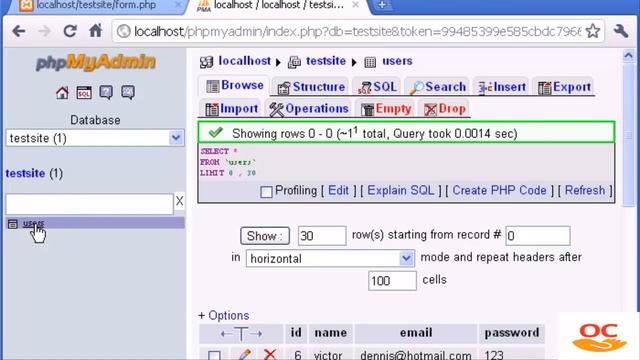Viewport: 640px width, 360px height.
Task: Click the phpMyAdmin logo
Action: 96,62
